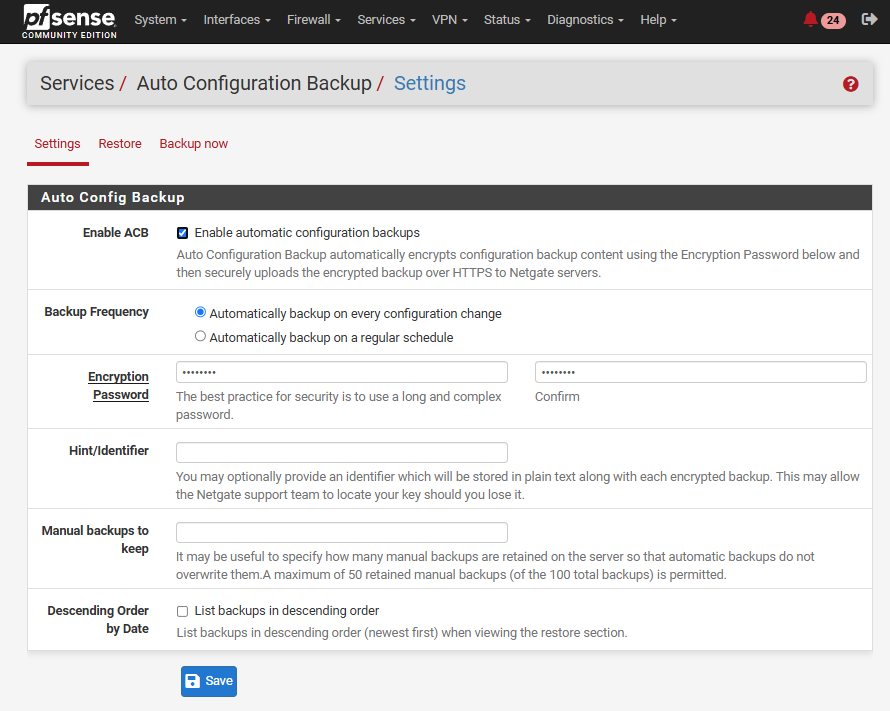Expand the System dropdown menu
This screenshot has width=890, height=711.
point(160,20)
